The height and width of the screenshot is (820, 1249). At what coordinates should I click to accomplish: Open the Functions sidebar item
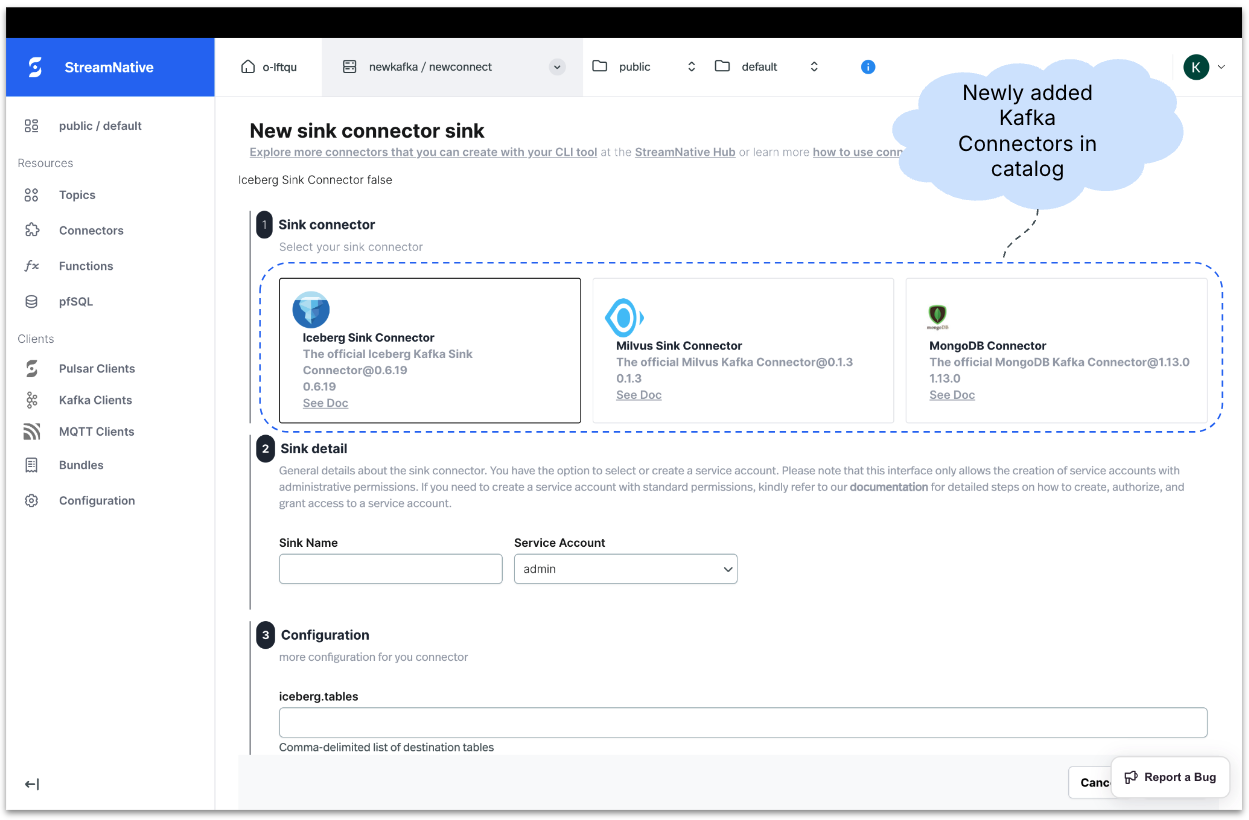pyautogui.click(x=86, y=266)
